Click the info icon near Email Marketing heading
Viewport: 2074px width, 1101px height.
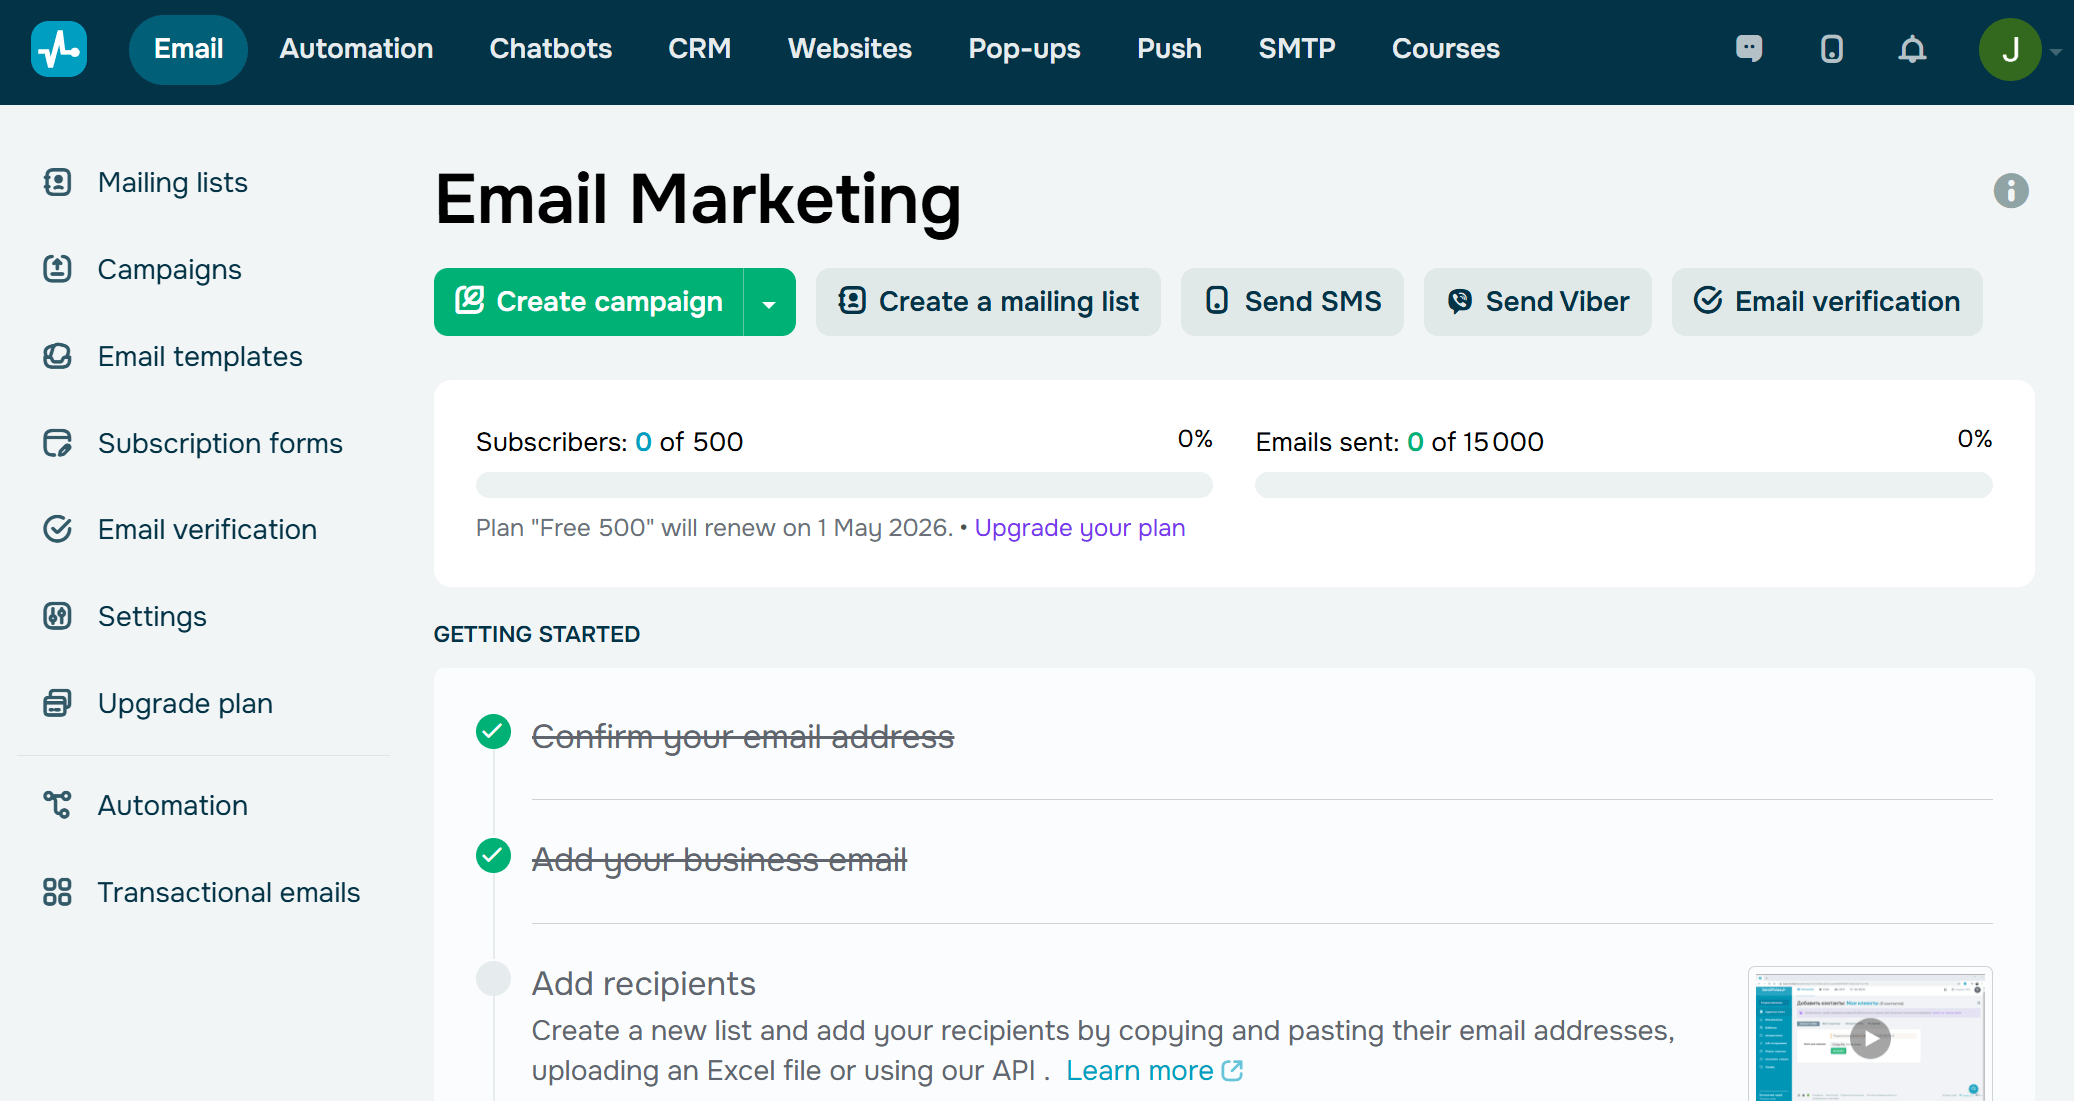click(x=2011, y=191)
